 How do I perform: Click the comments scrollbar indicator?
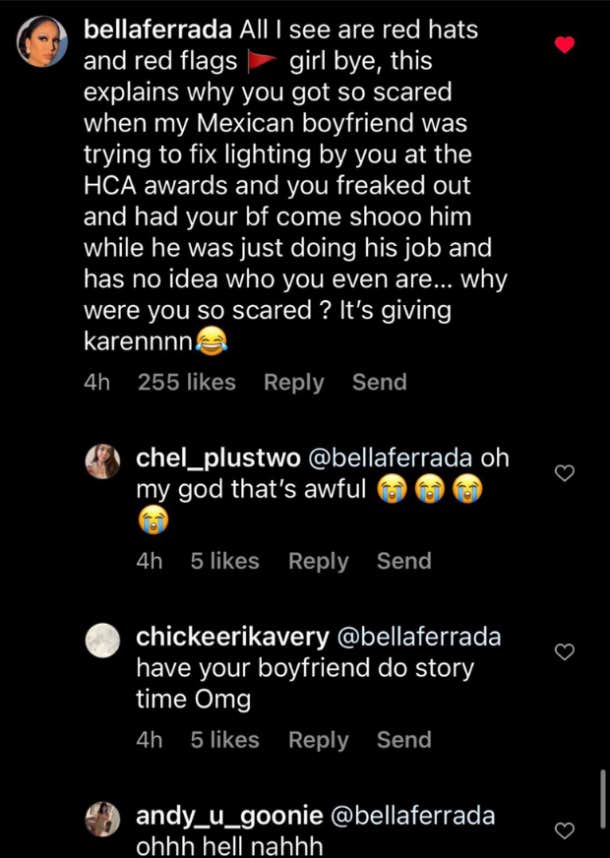click(x=602, y=797)
